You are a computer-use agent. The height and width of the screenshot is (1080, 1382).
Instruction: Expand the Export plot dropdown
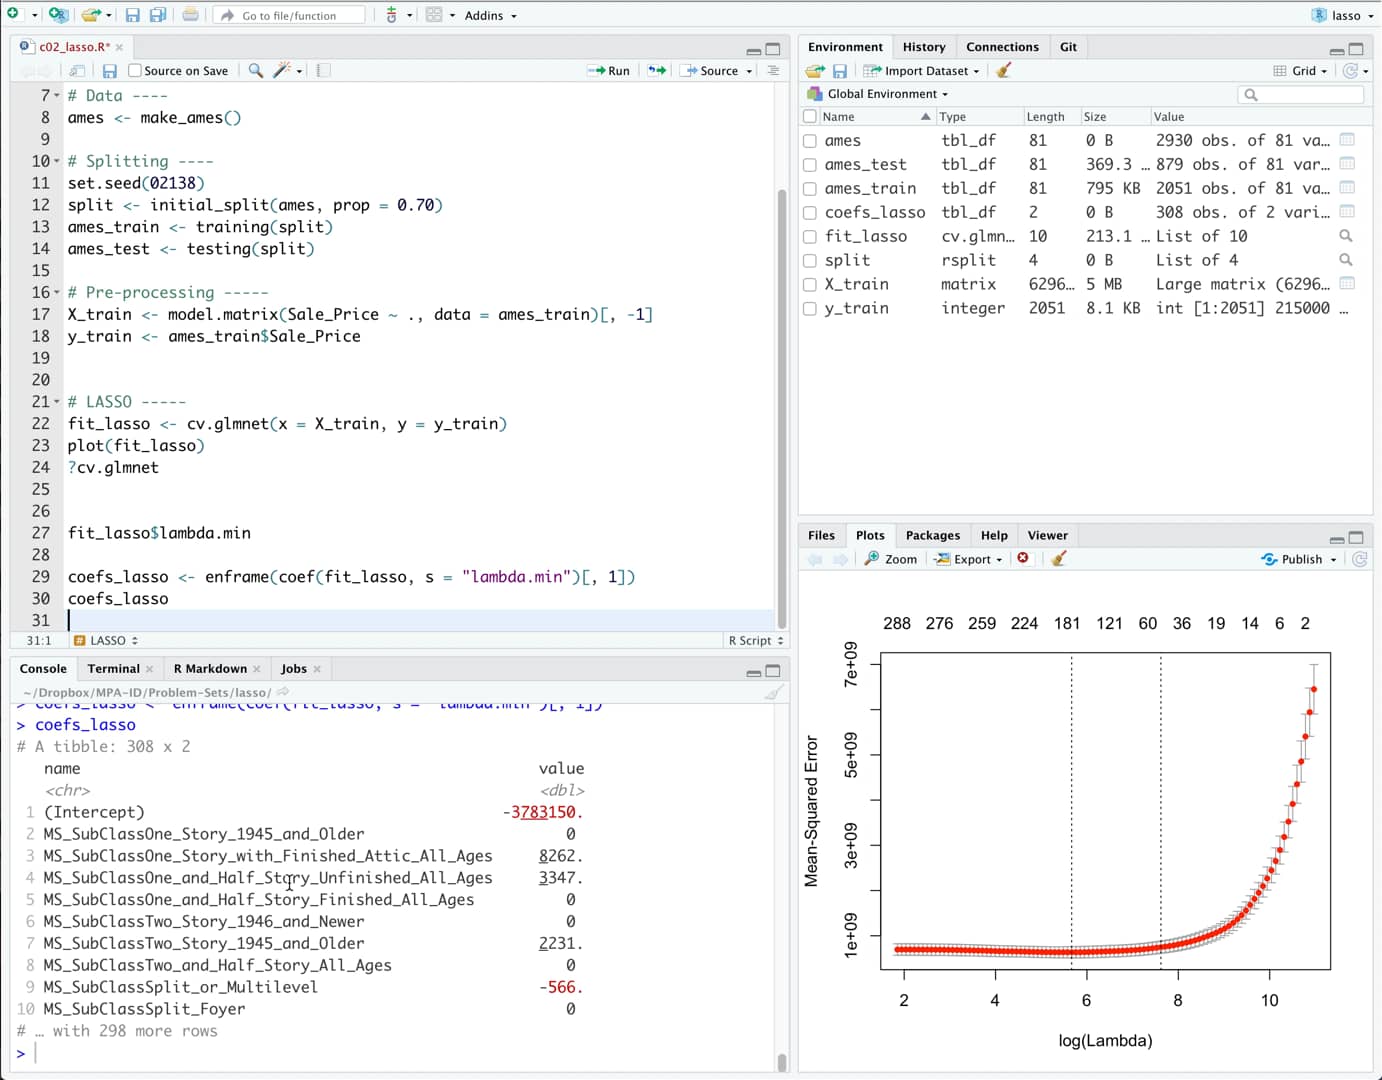click(x=969, y=559)
